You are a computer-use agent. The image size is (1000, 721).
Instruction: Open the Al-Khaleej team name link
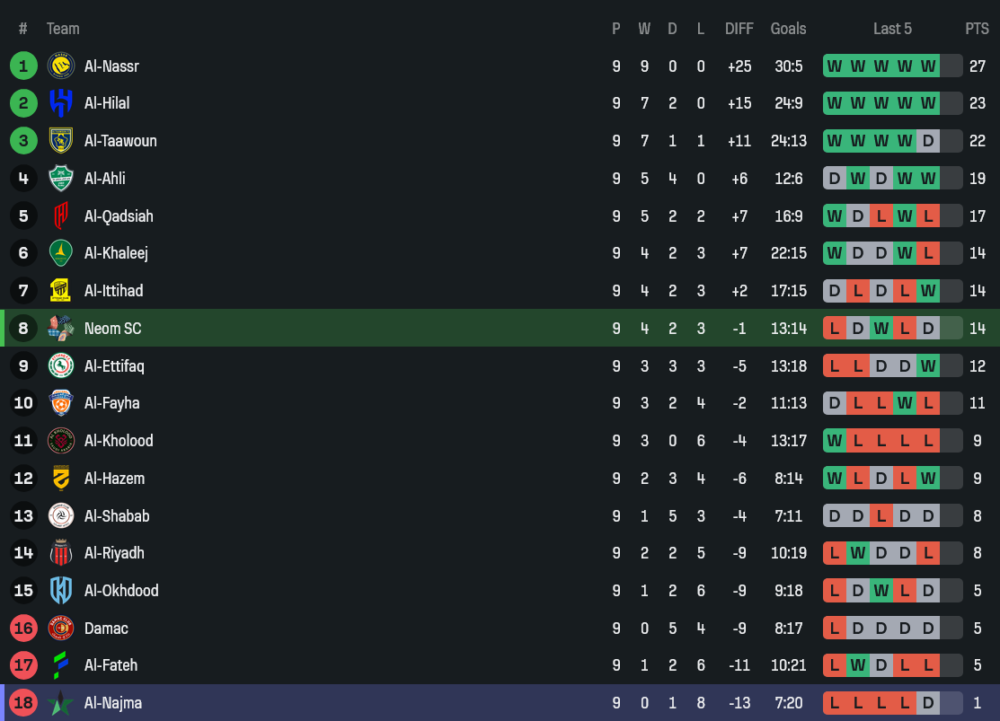coord(116,253)
